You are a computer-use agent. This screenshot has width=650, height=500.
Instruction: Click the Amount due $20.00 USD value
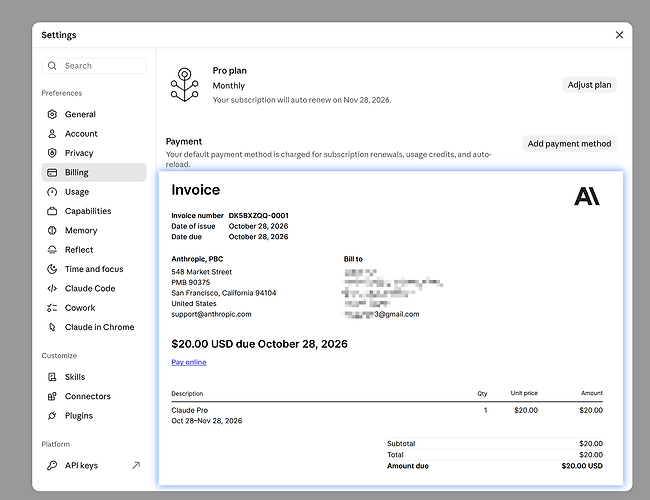(x=582, y=466)
